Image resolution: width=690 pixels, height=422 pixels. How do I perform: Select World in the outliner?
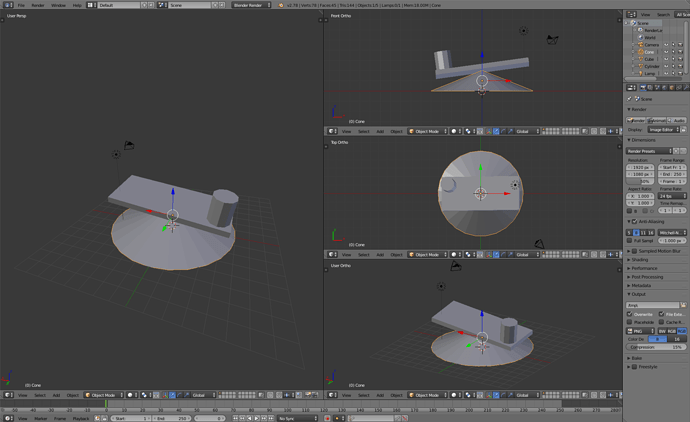[x=650, y=38]
